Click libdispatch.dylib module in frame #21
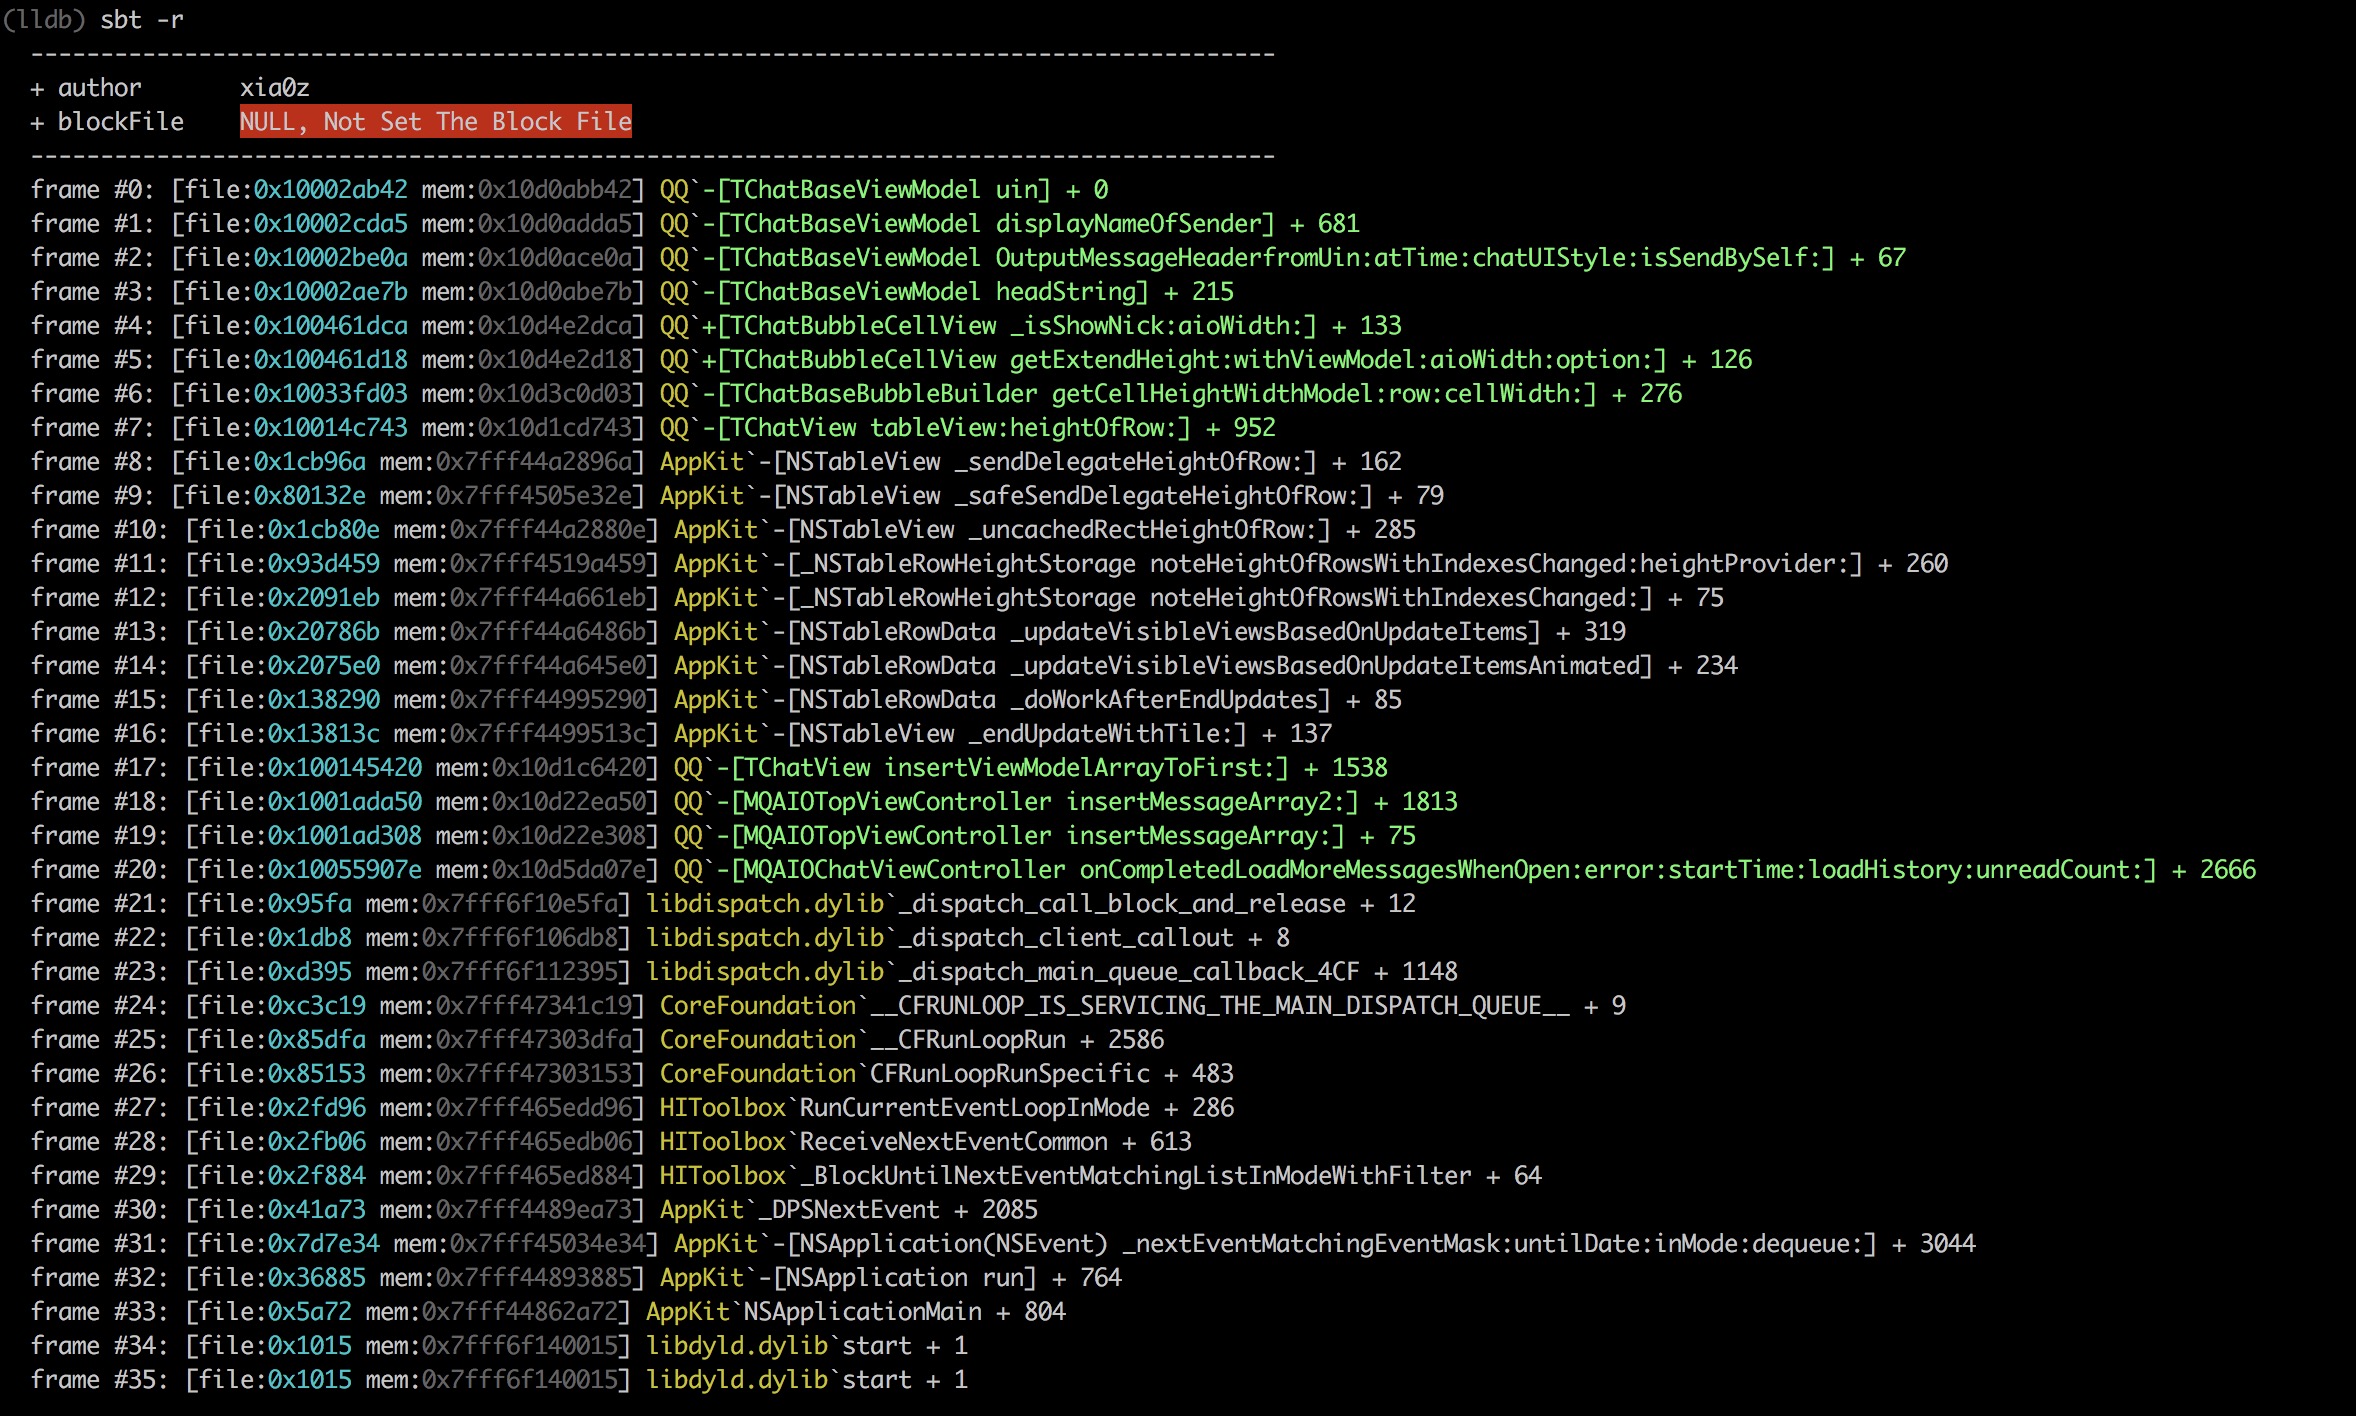The height and width of the screenshot is (1416, 2356). [765, 904]
